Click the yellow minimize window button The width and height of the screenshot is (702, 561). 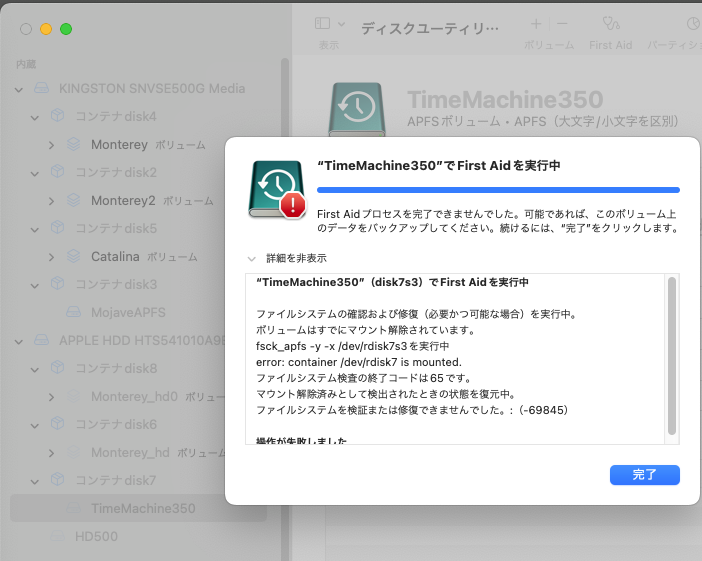(x=46, y=29)
